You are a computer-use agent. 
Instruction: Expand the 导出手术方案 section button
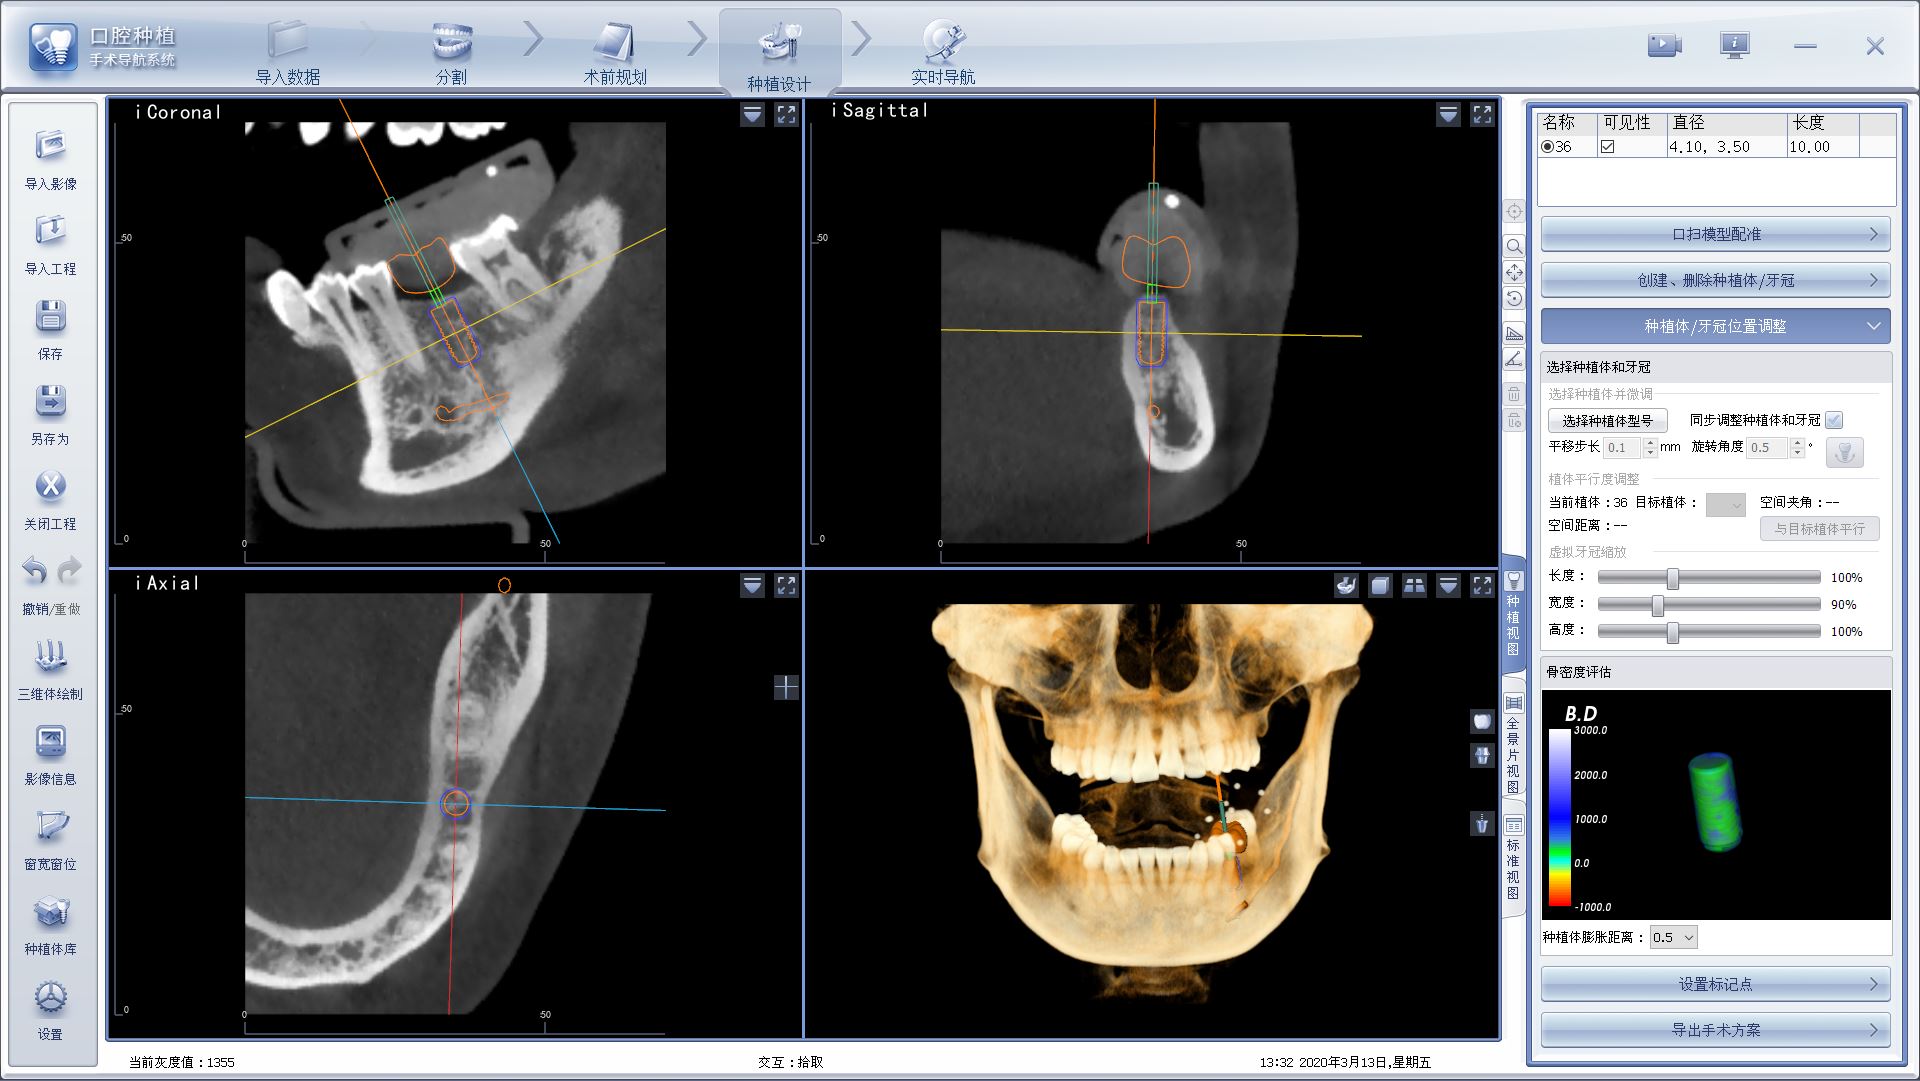(x=1715, y=1029)
